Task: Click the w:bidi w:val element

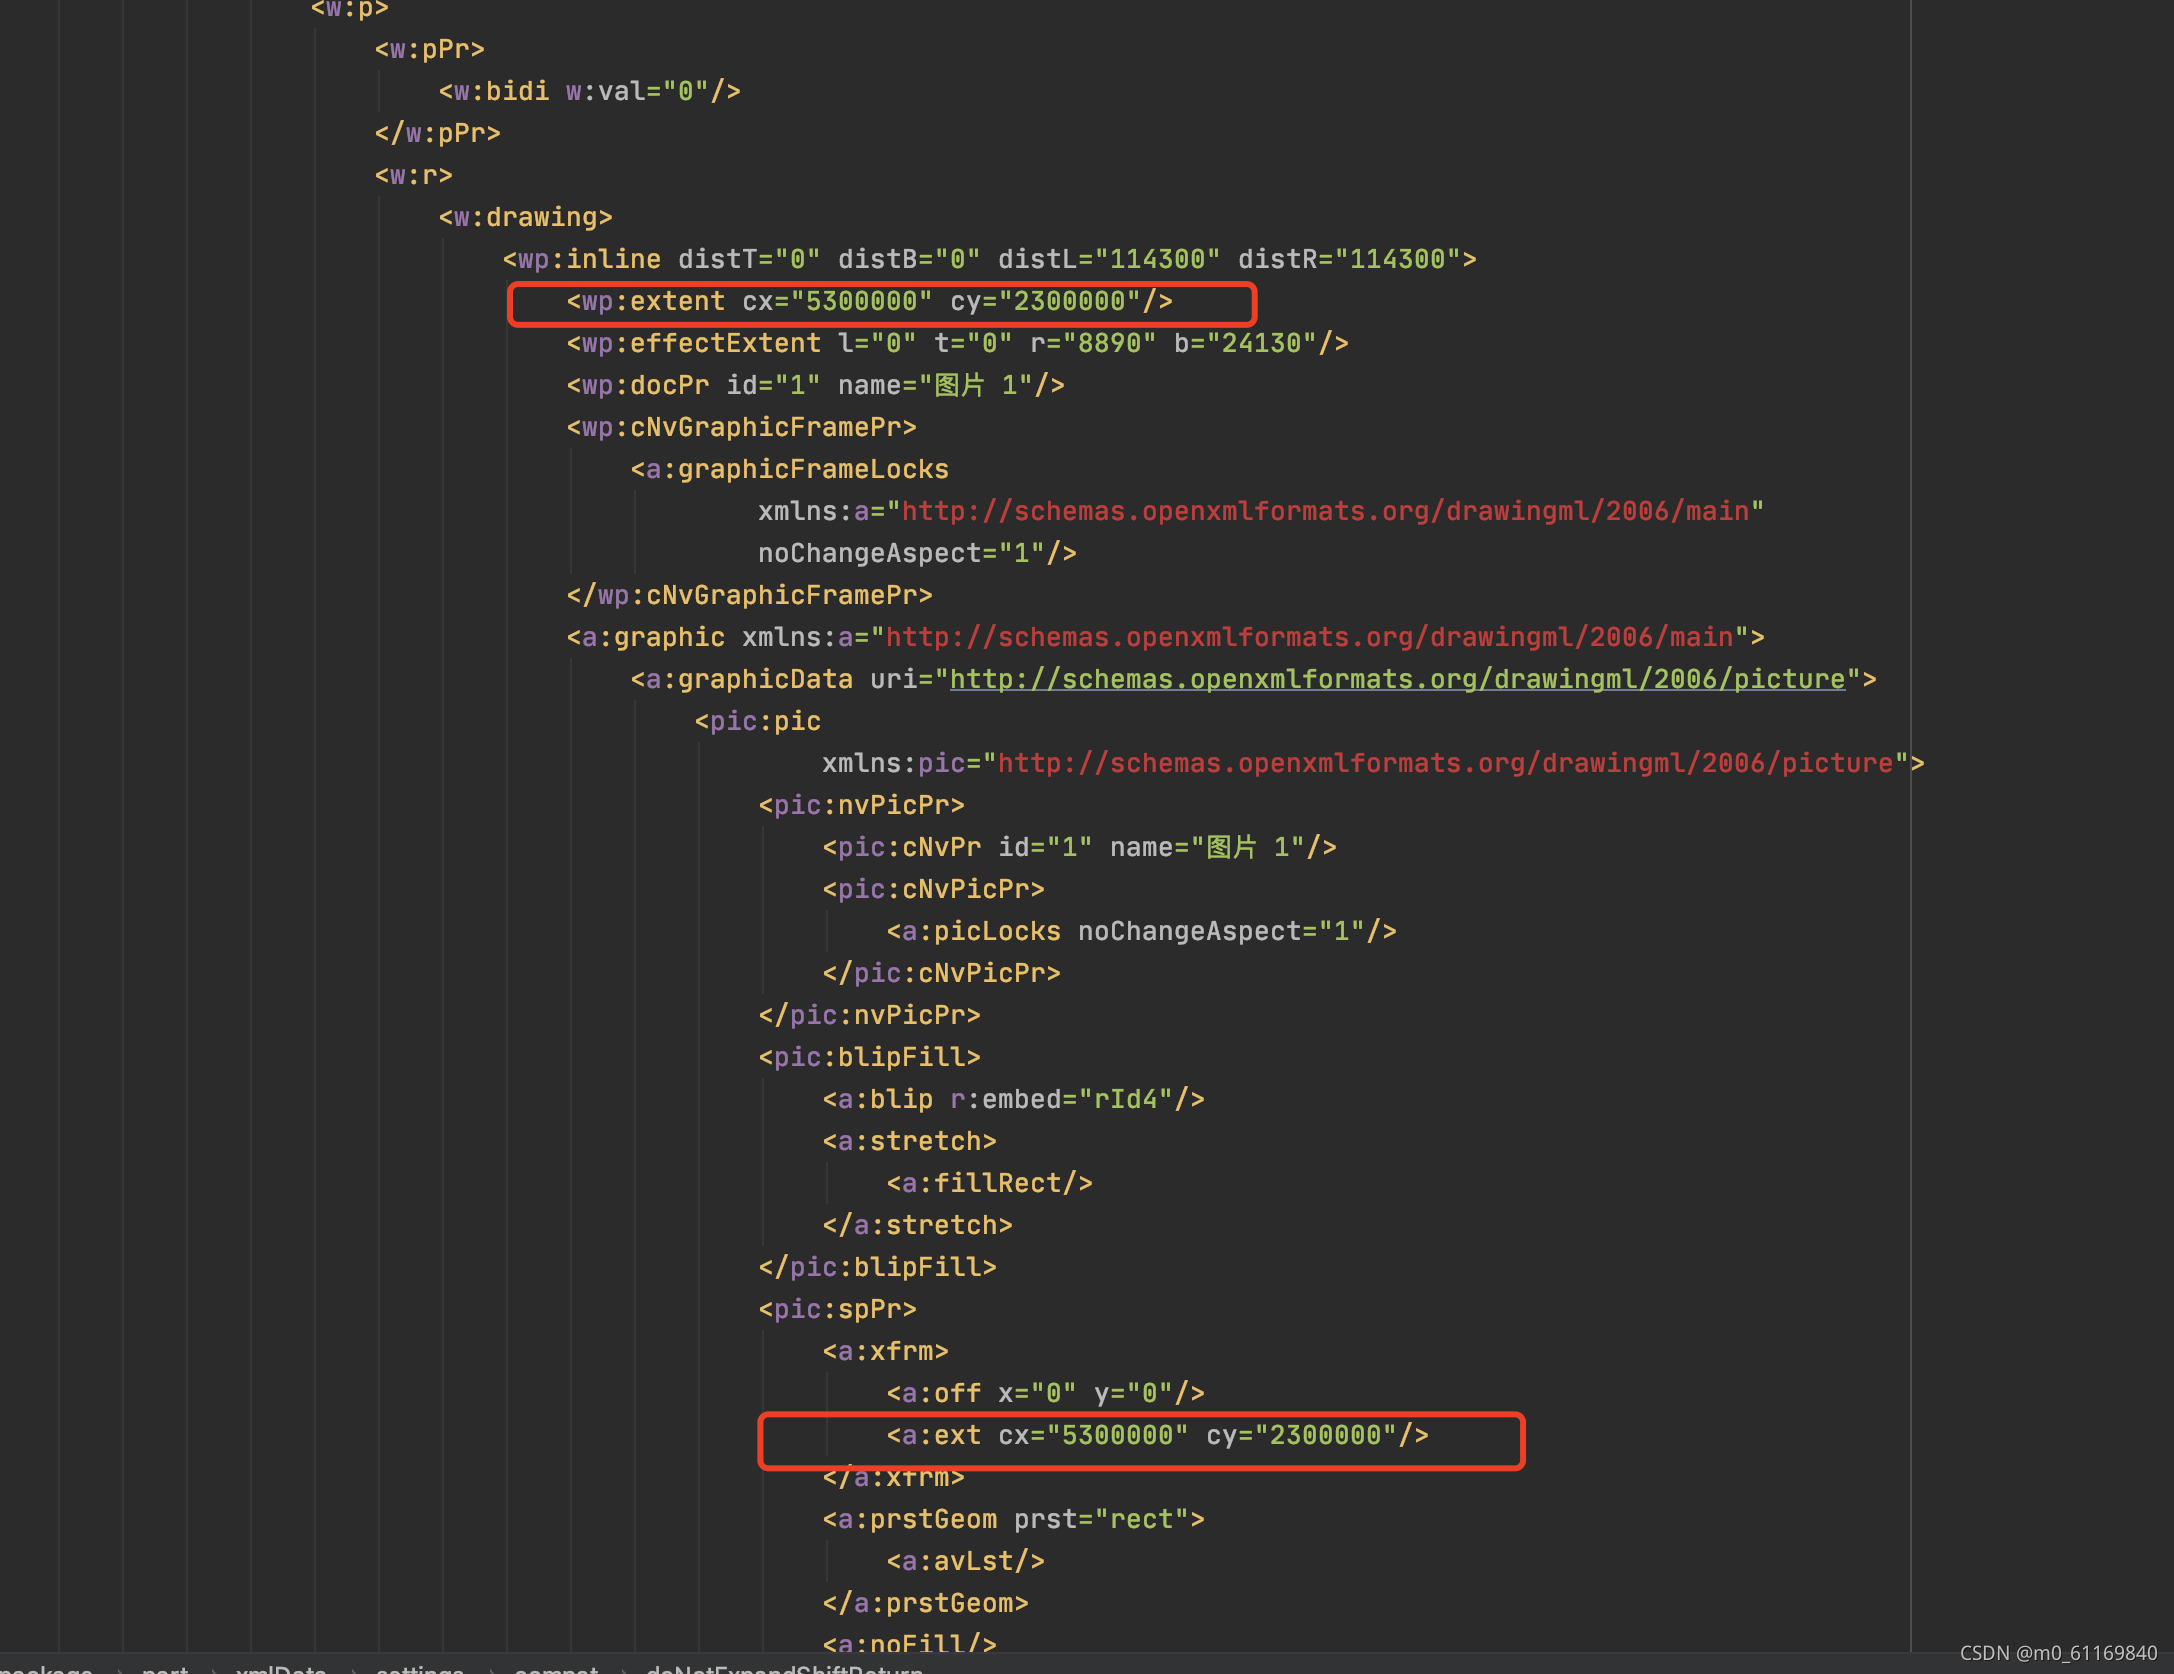Action: click(589, 92)
